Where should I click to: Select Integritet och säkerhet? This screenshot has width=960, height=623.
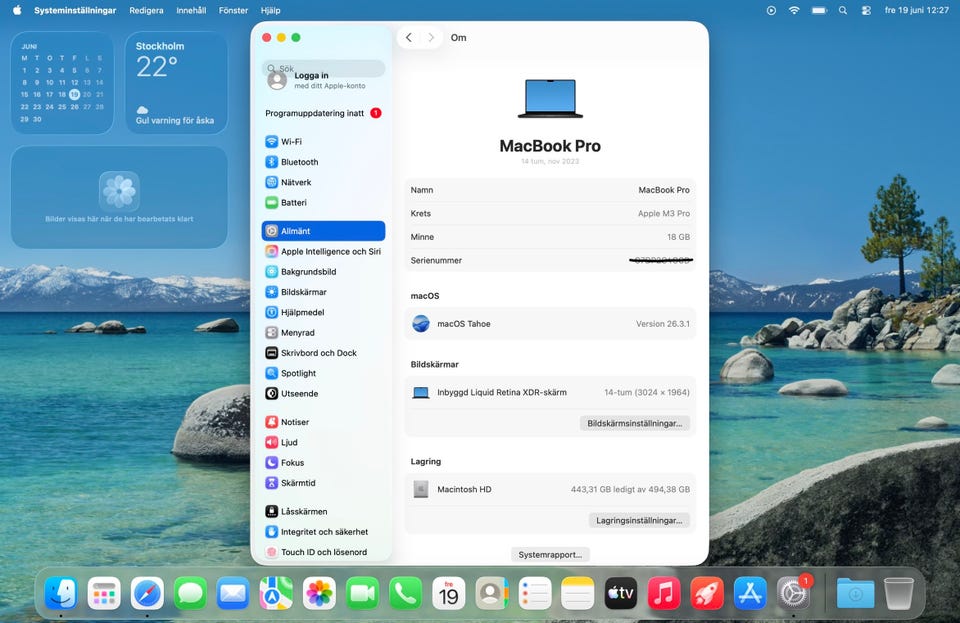click(323, 531)
